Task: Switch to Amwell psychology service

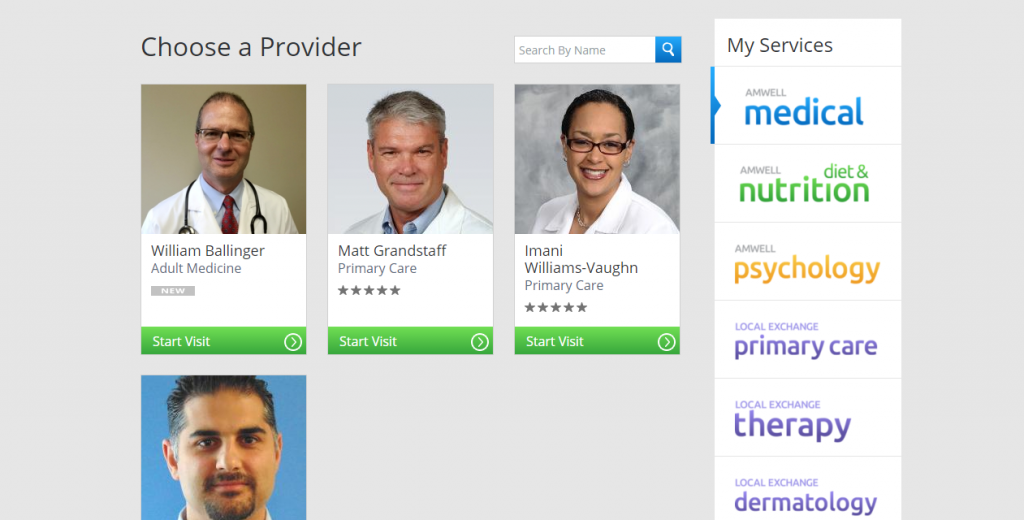Action: 807,262
